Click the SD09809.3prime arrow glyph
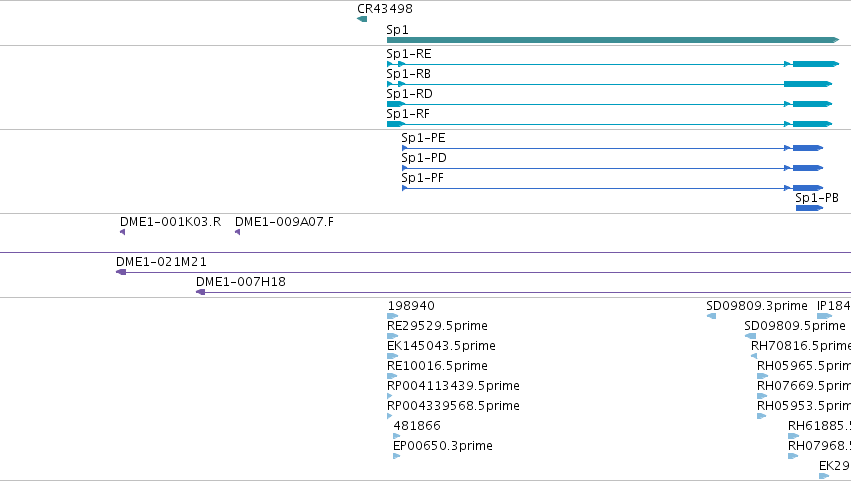 coord(711,316)
